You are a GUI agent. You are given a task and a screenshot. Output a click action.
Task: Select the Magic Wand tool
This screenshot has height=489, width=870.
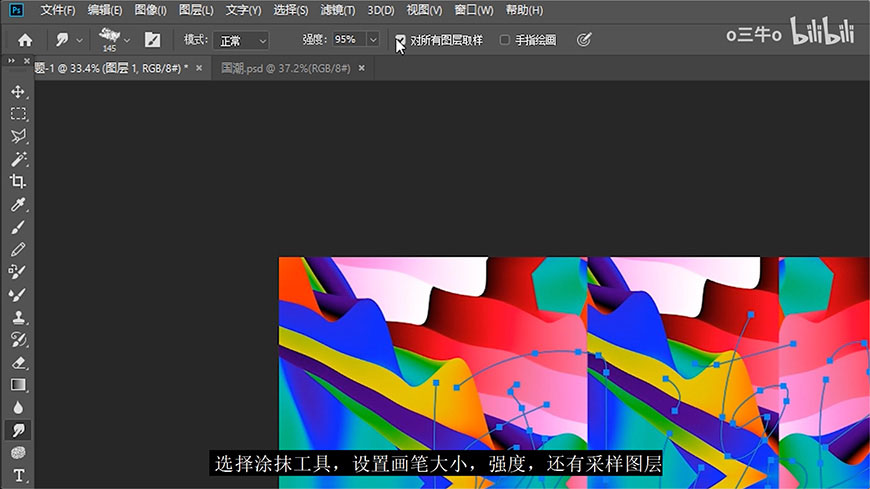pos(18,159)
